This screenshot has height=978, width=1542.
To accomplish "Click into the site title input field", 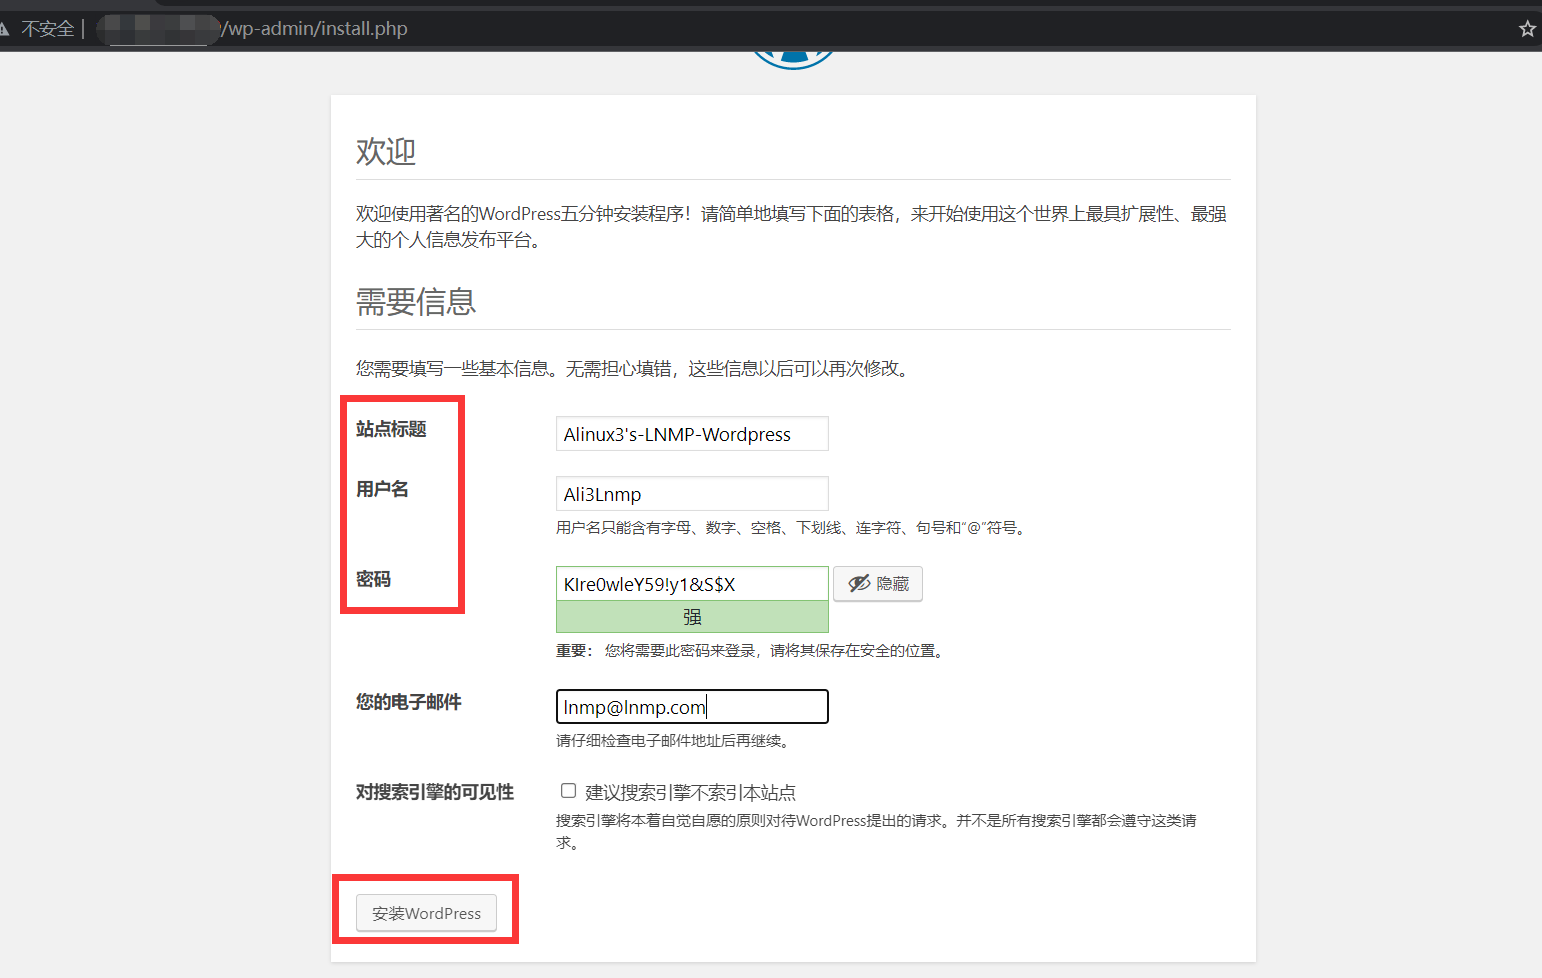I will click(692, 434).
